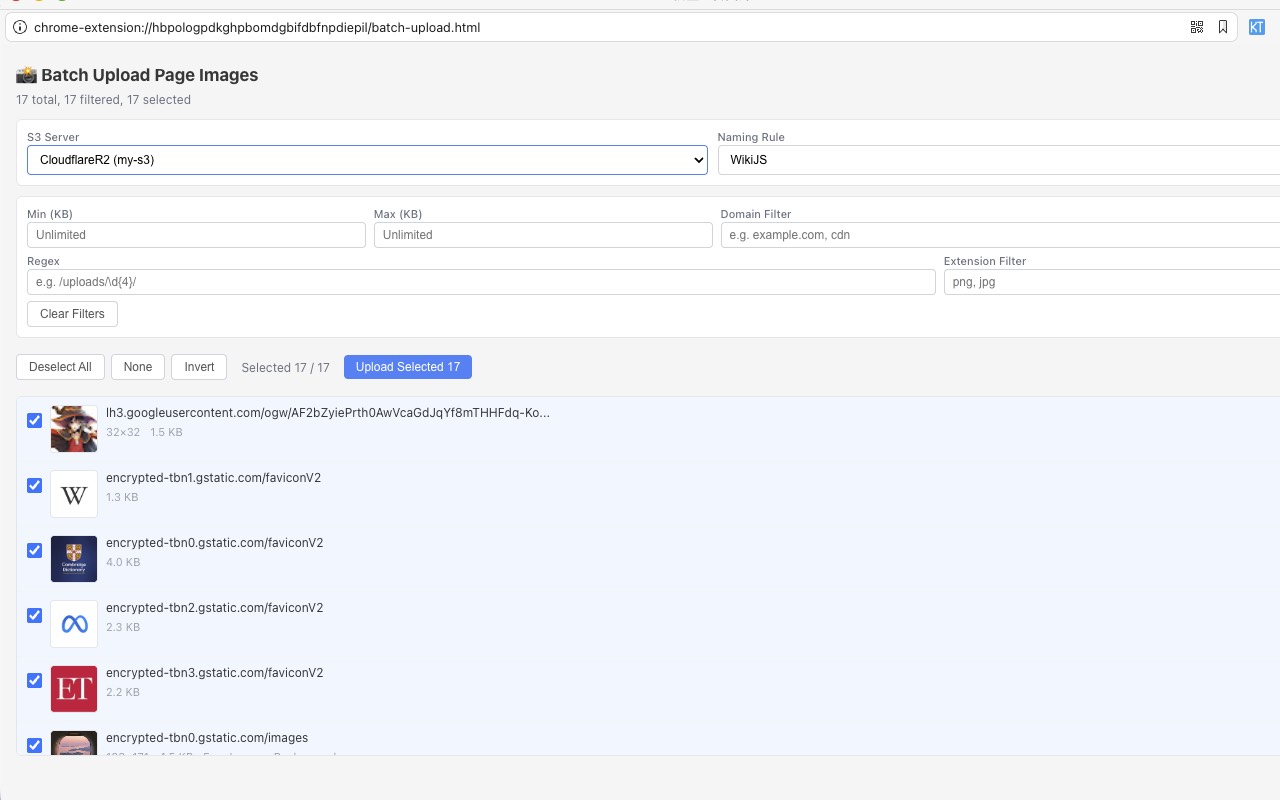The image size is (1280, 800).
Task: Click the None selection button
Action: (138, 367)
